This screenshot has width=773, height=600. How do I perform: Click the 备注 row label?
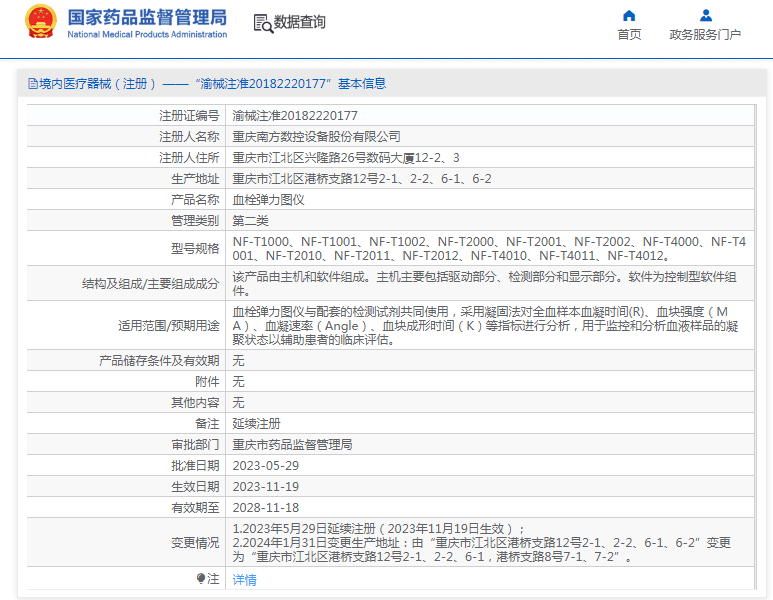[207, 424]
